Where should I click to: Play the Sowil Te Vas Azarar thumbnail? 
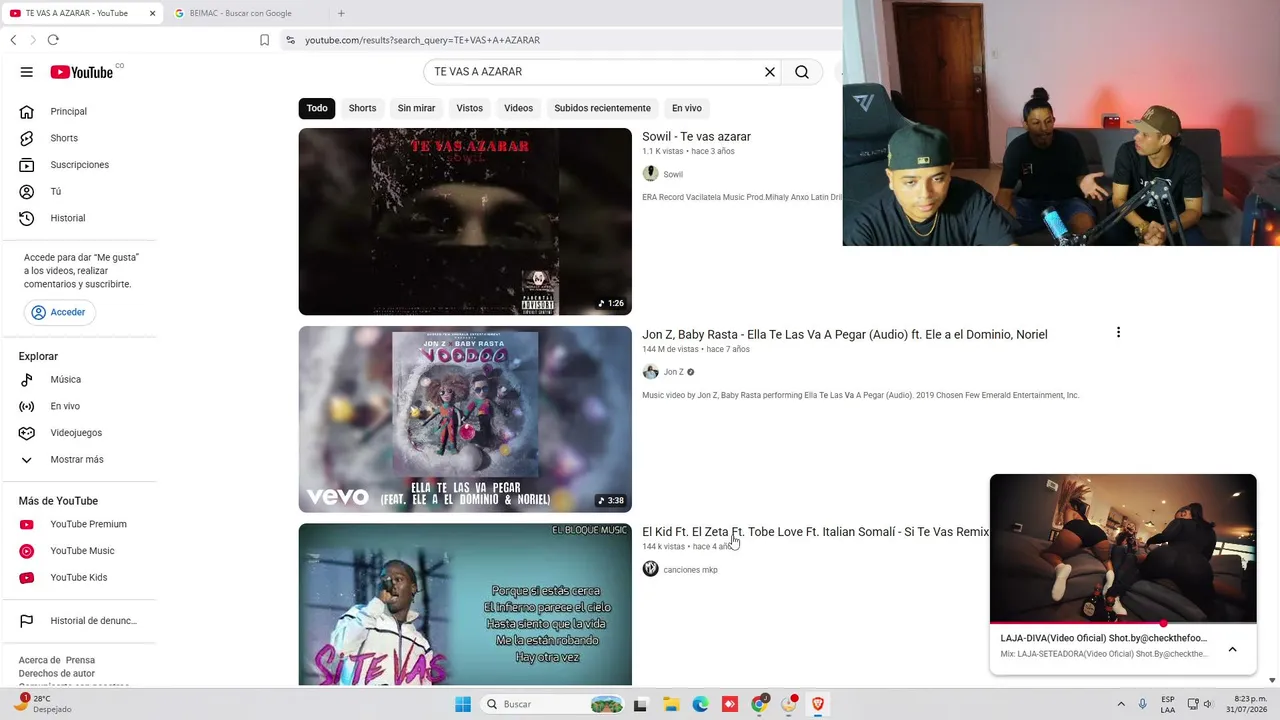(x=465, y=222)
